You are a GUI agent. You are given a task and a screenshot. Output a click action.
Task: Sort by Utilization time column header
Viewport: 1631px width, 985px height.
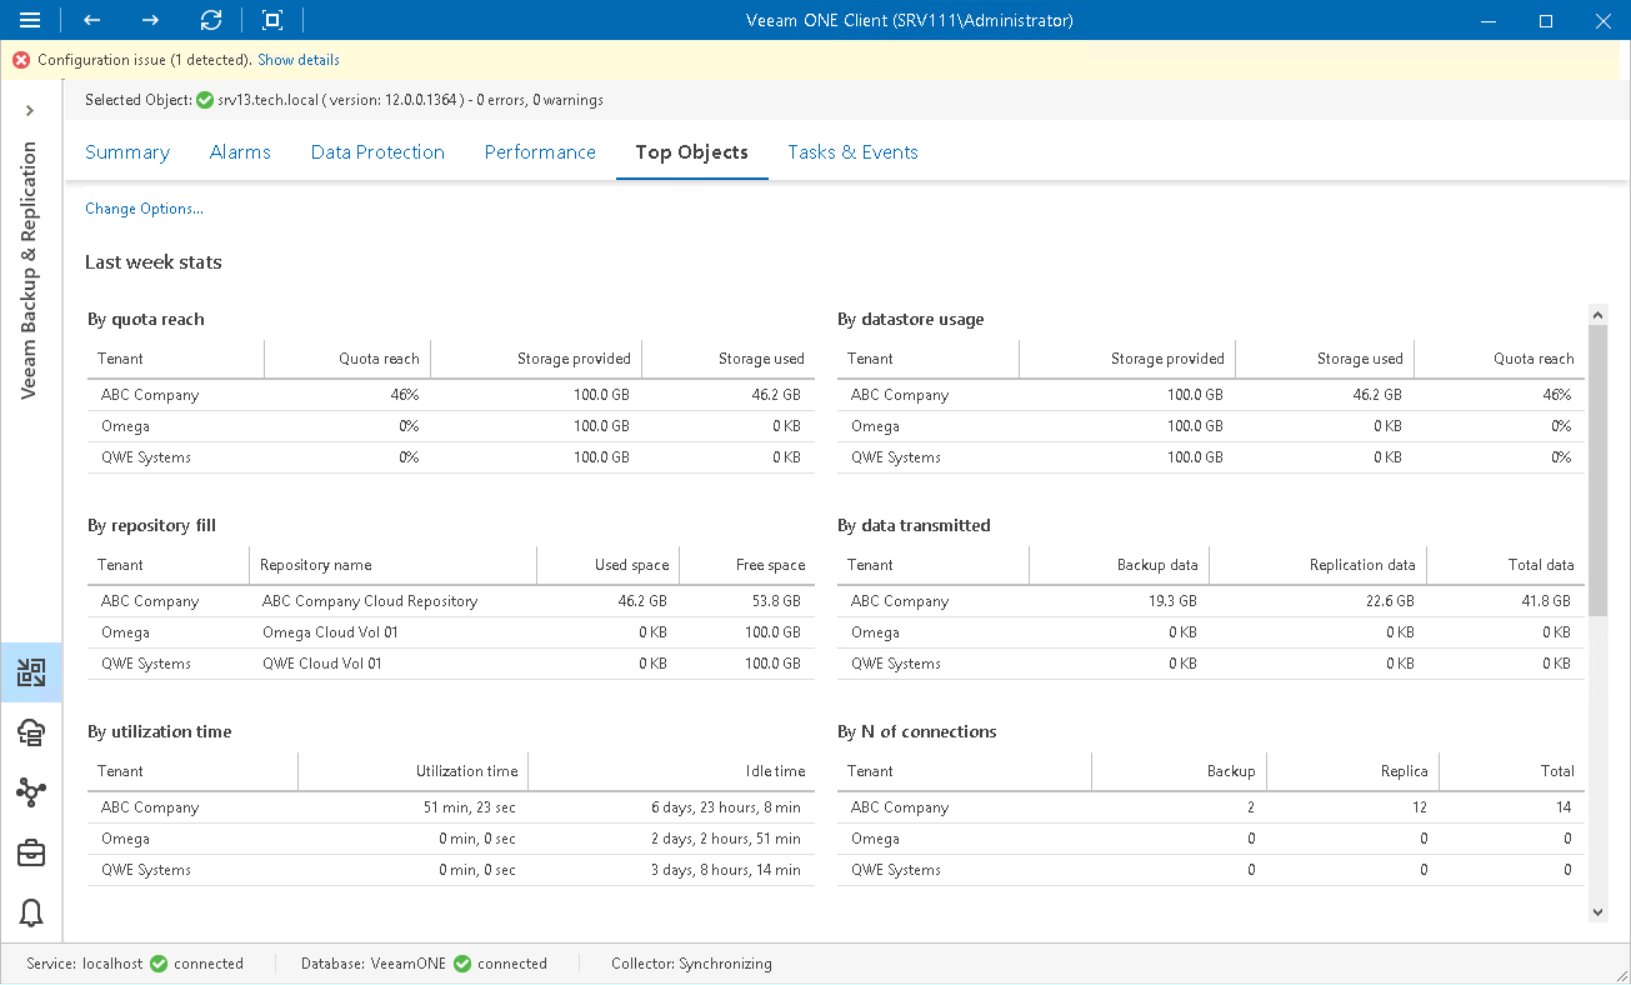point(413,771)
